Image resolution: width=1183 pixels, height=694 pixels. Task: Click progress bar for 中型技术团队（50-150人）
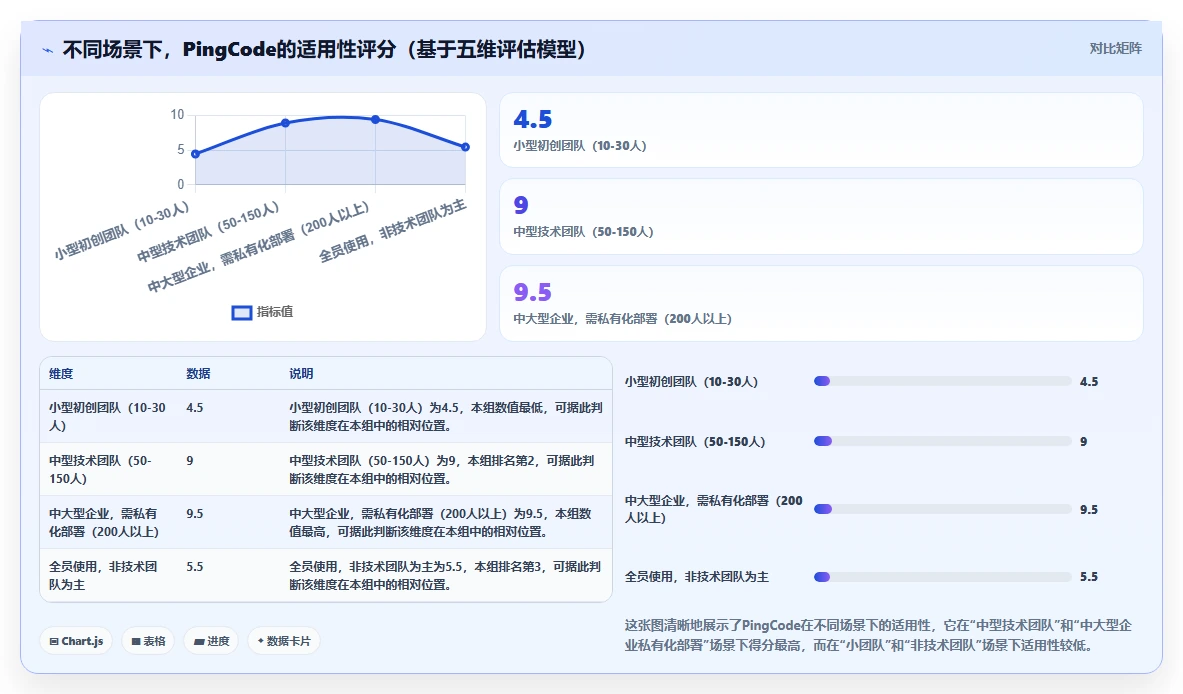click(x=942, y=441)
